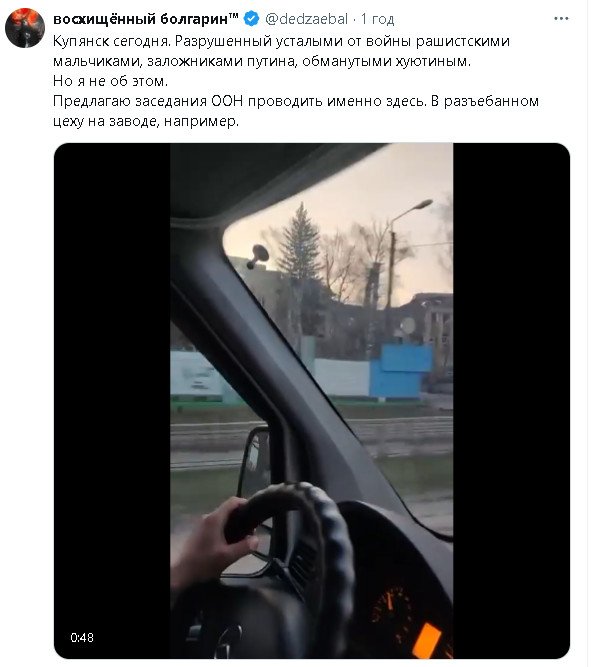
Task: Open the post via the "1 год" timestamp
Action: tap(377, 19)
